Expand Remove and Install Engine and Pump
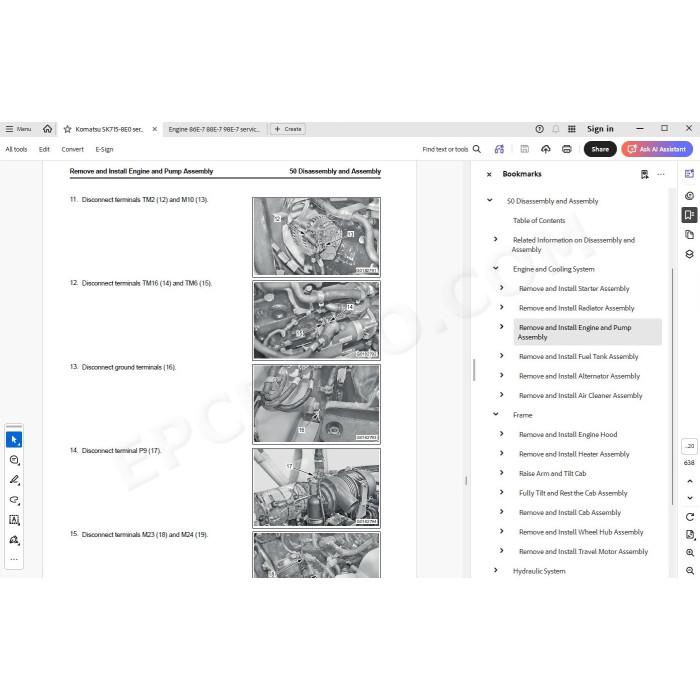Screen dimensions: 700x700 click(501, 327)
